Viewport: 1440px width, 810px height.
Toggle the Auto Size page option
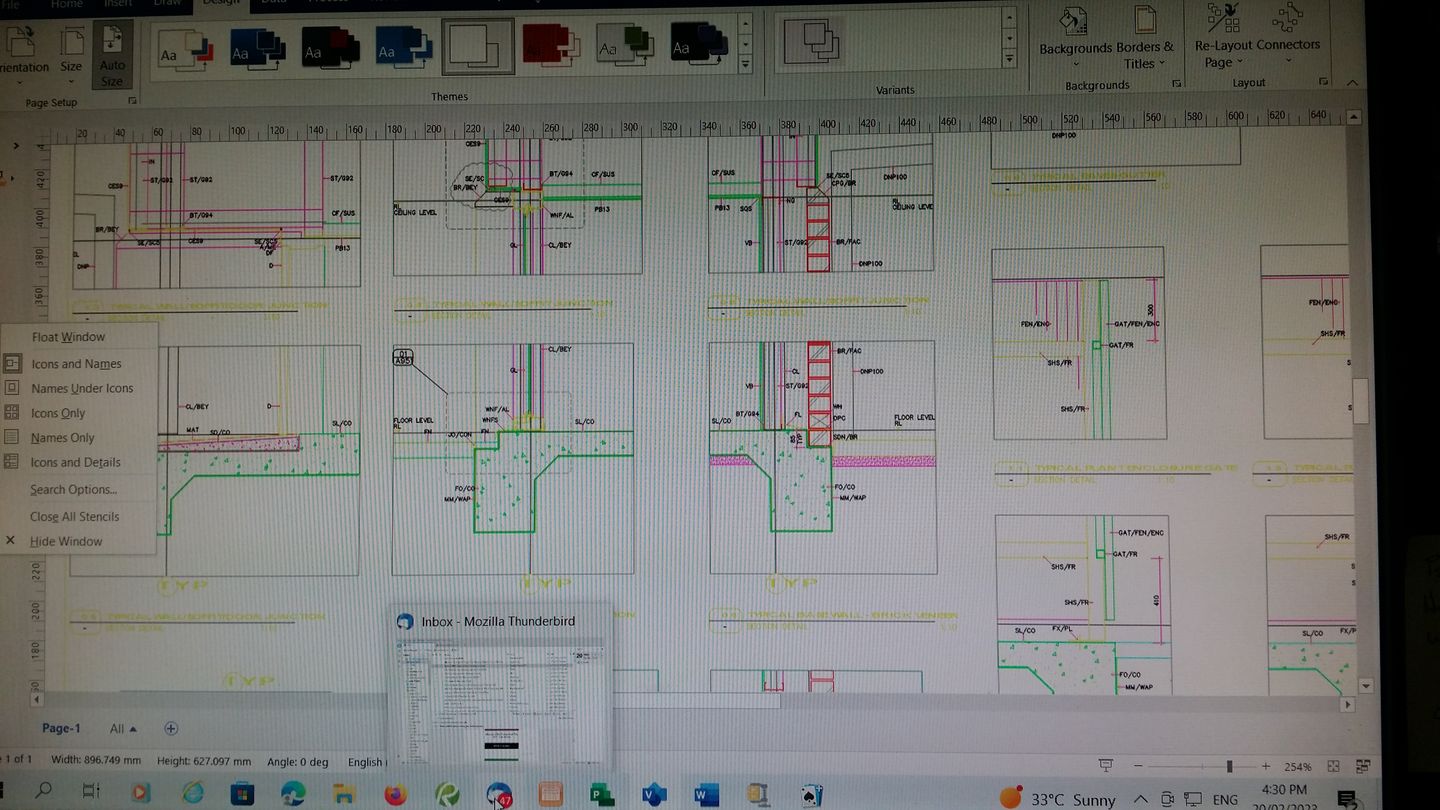(x=112, y=54)
